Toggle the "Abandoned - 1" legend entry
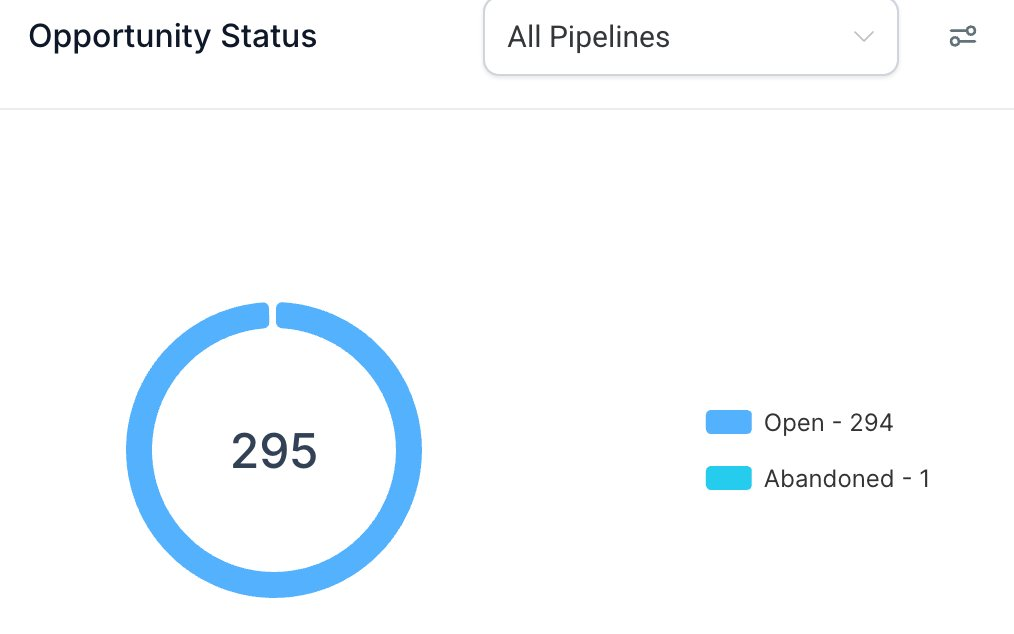The image size is (1014, 634). pos(818,479)
